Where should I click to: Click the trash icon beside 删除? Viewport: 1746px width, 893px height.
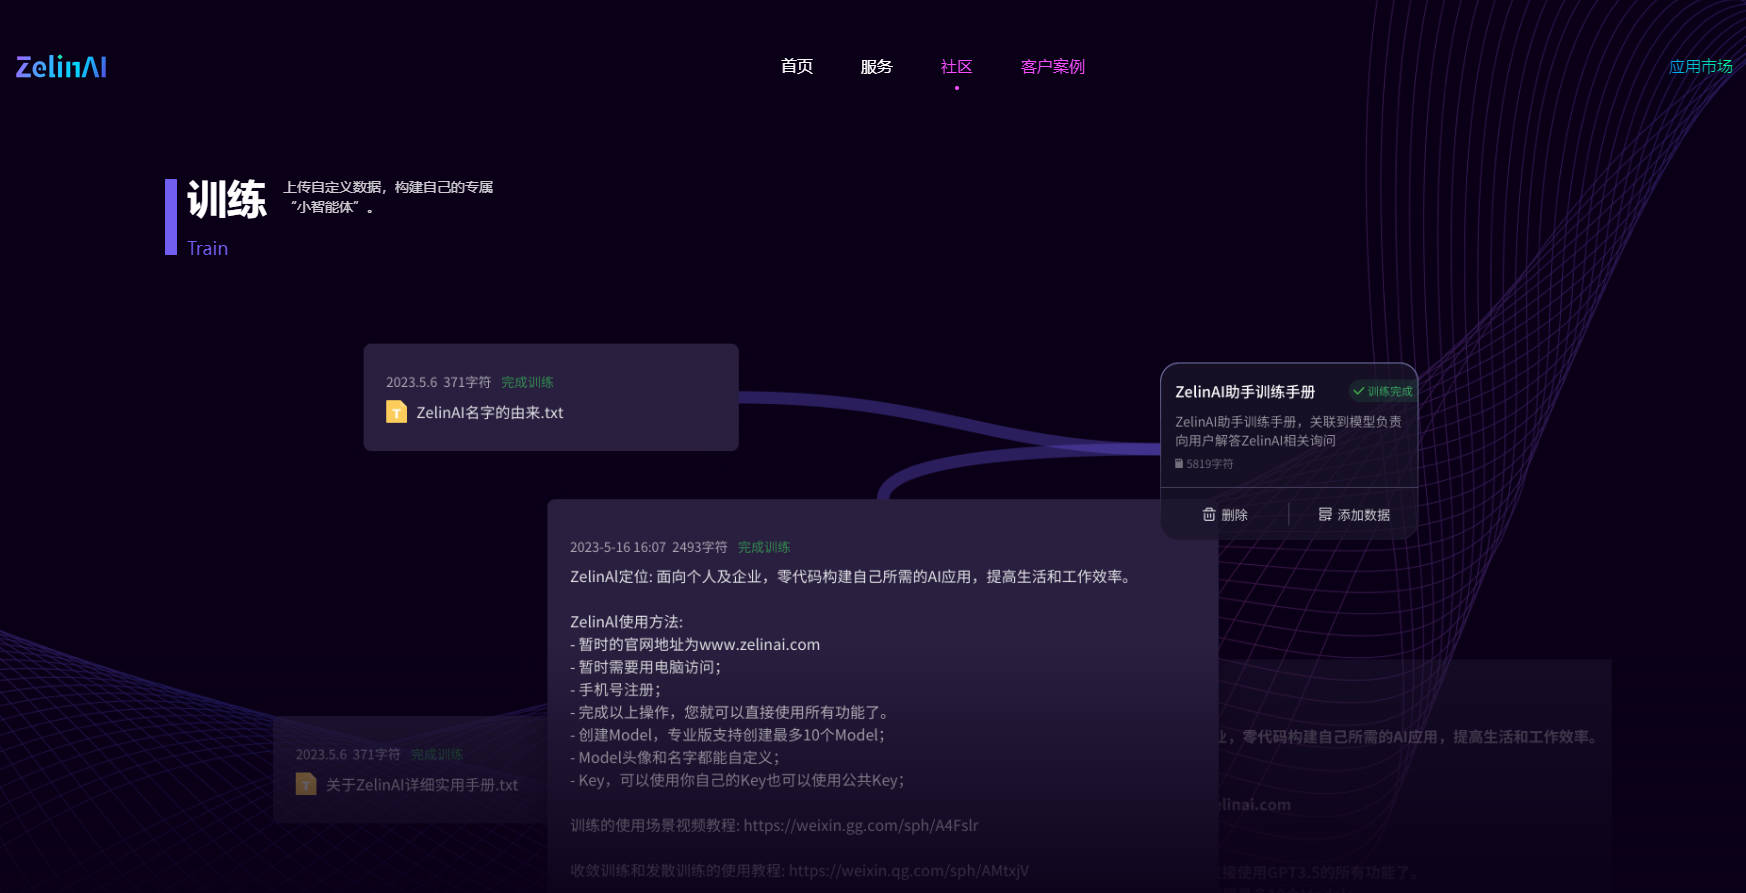pos(1209,514)
